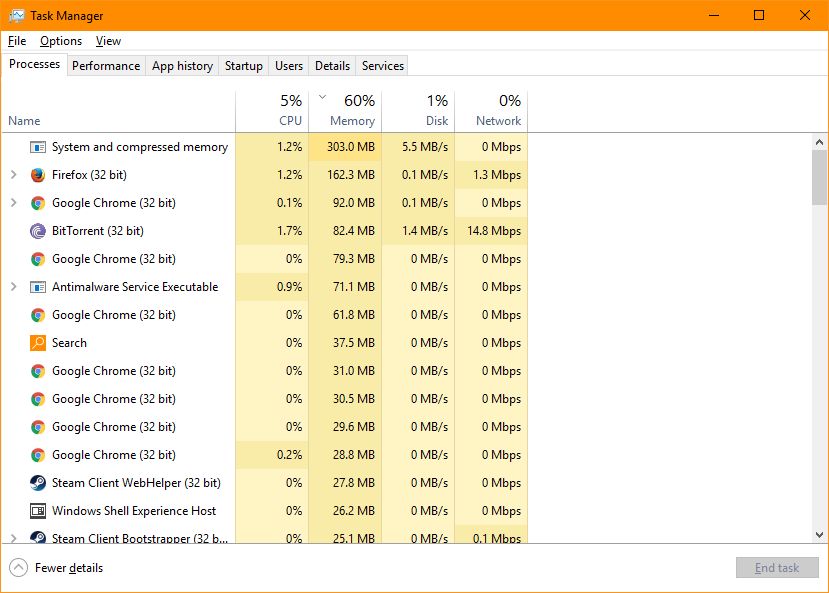
Task: Select the 'BitTorrent (32 bit)' process name
Action: point(98,231)
